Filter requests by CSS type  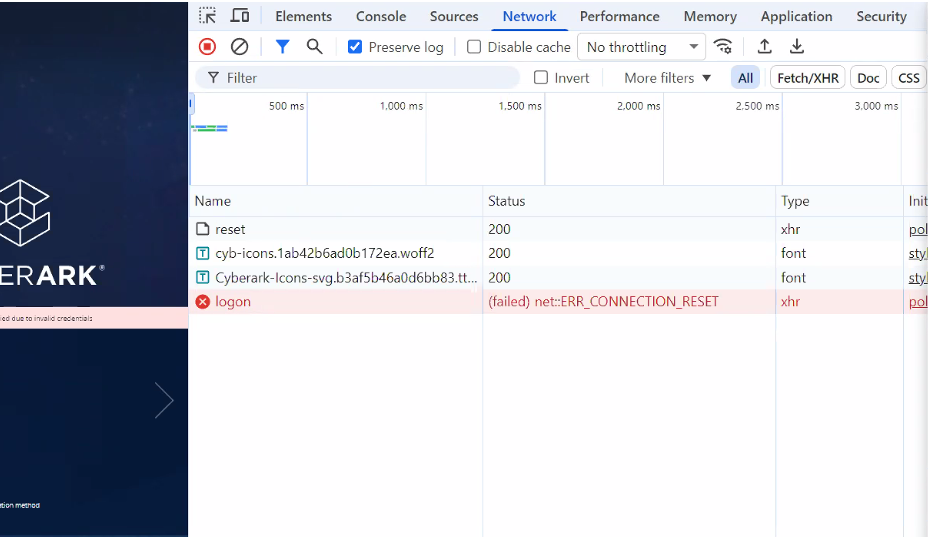point(908,78)
